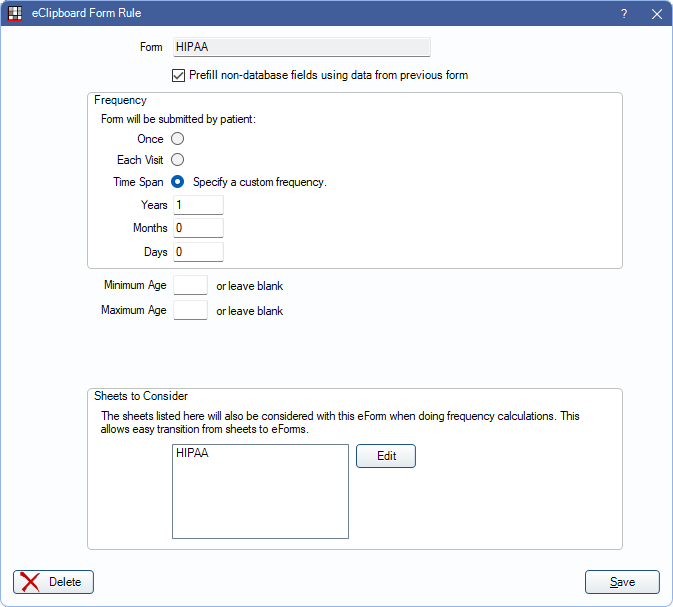Click the eClipboard app icon in title bar
Screen dimensions: 673x607
(x=15, y=14)
